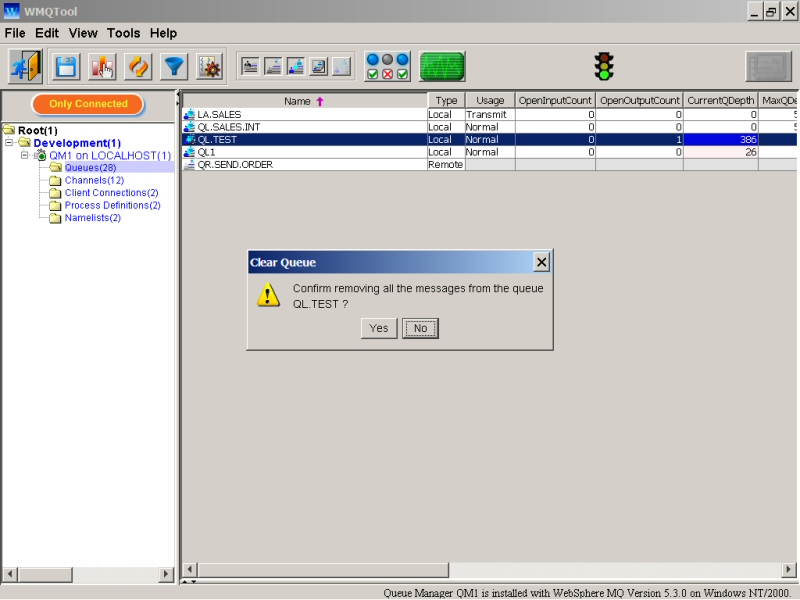800x600 pixels.
Task: Click the Namelists folder icon
Action: [x=55, y=218]
